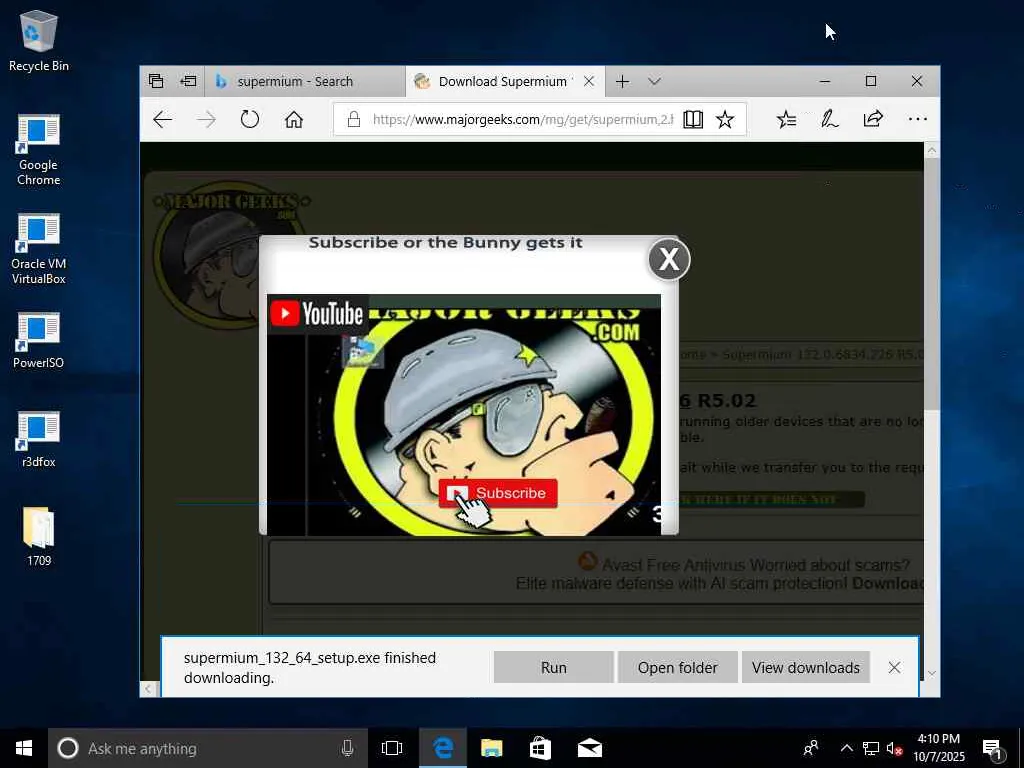Open Task View from taskbar
This screenshot has width=1024, height=768.
(x=392, y=748)
